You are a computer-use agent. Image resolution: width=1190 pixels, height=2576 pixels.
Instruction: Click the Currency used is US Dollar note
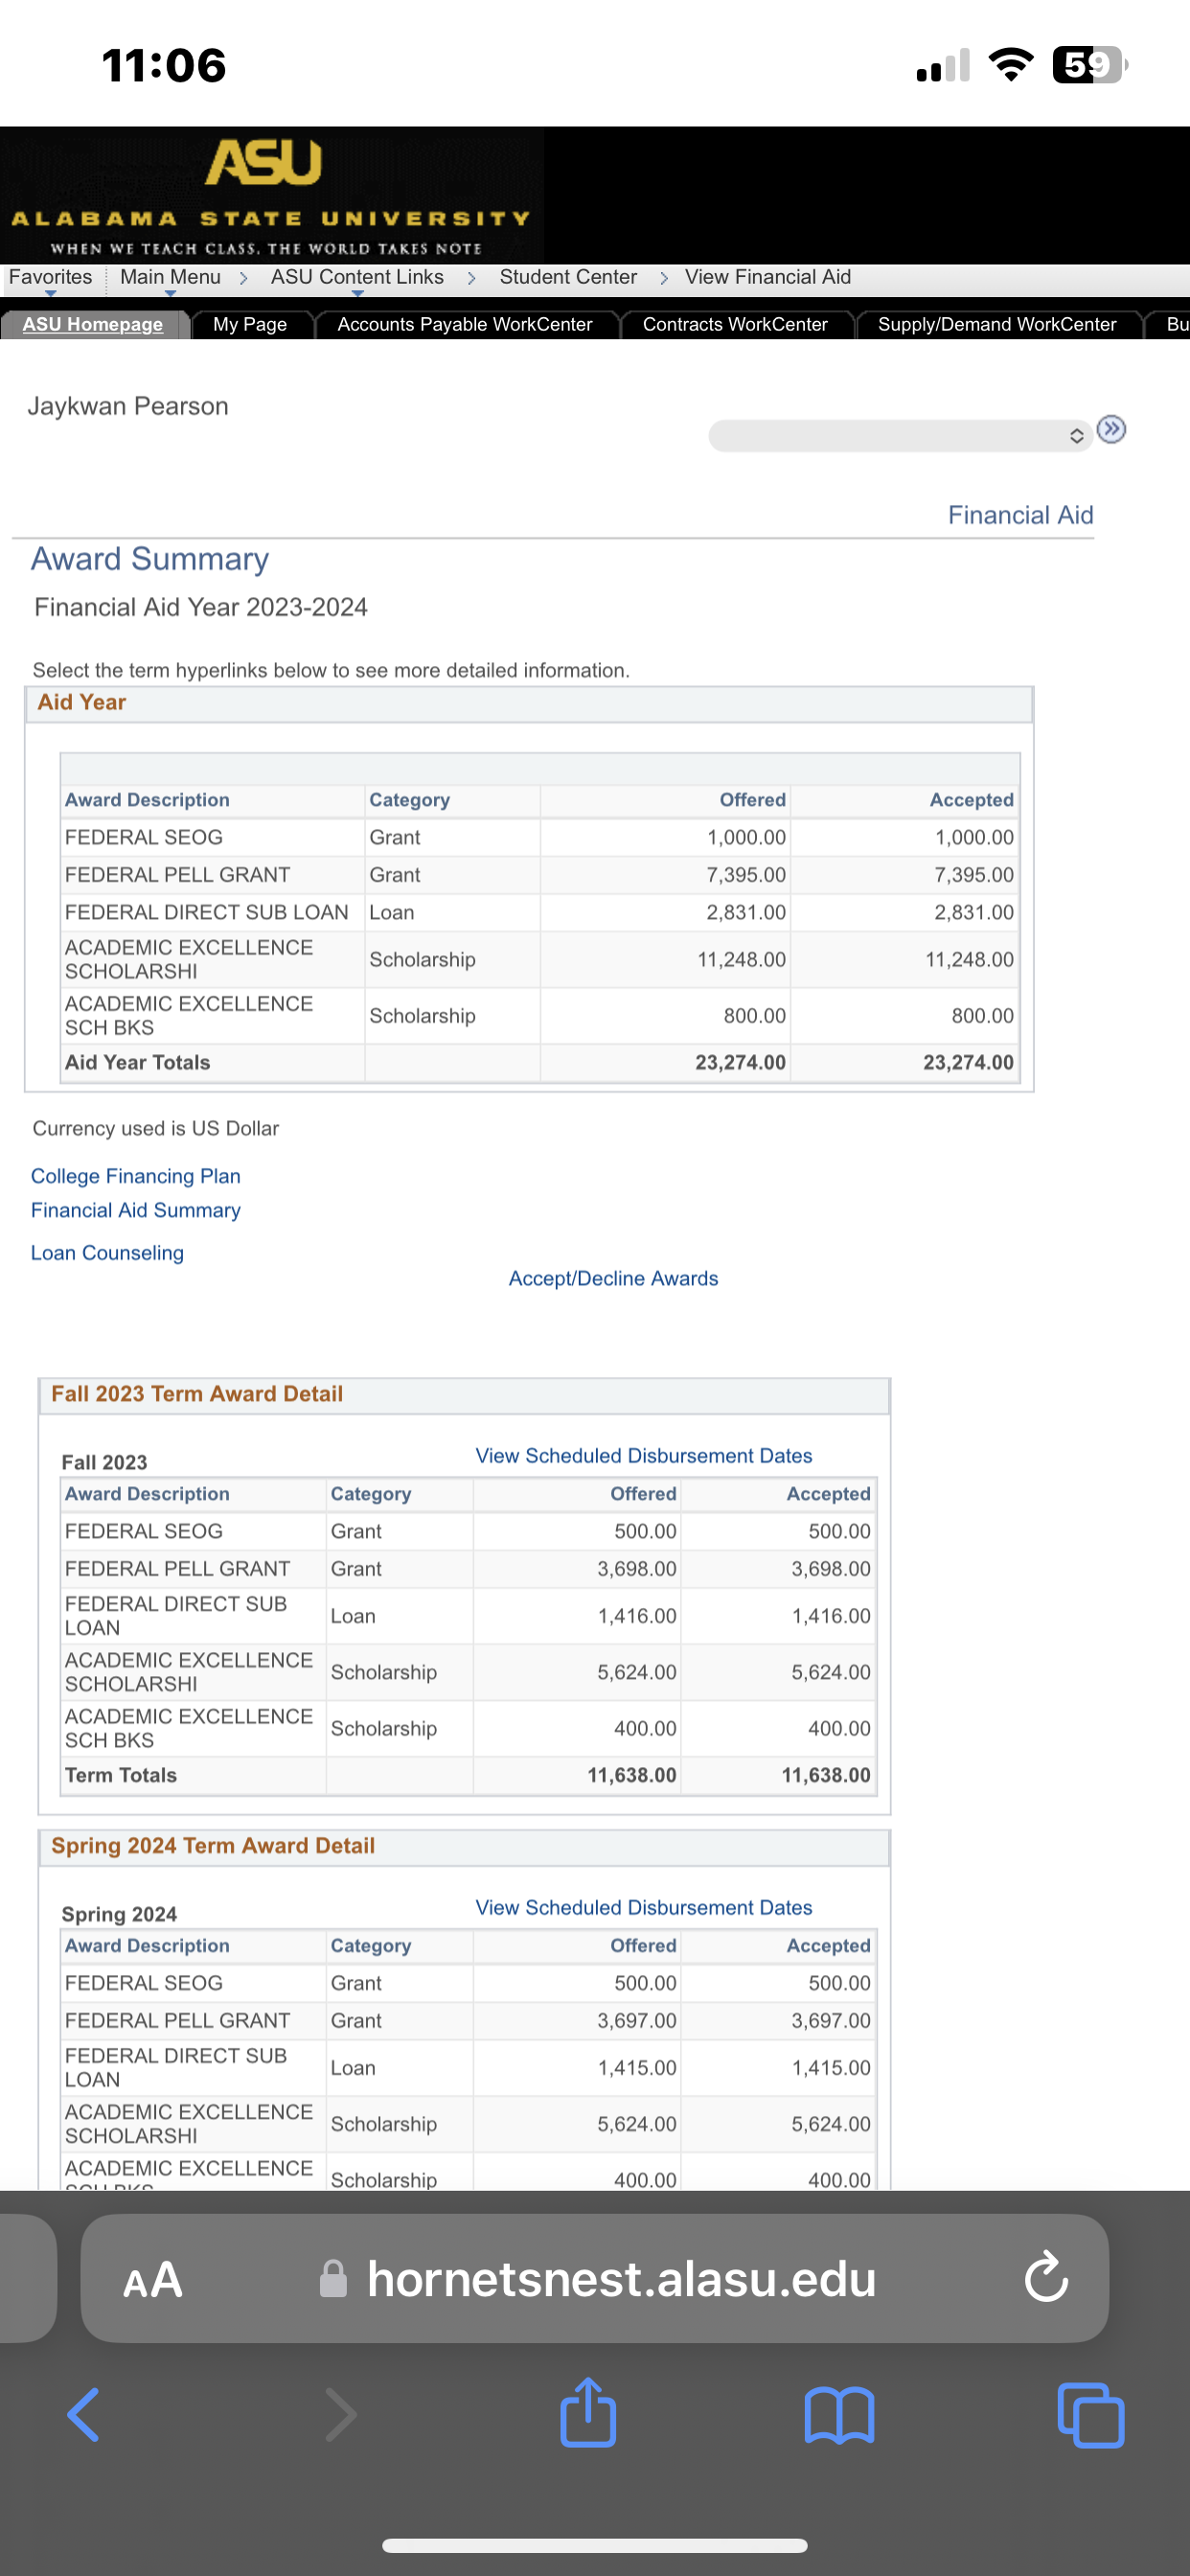pyautogui.click(x=156, y=1128)
